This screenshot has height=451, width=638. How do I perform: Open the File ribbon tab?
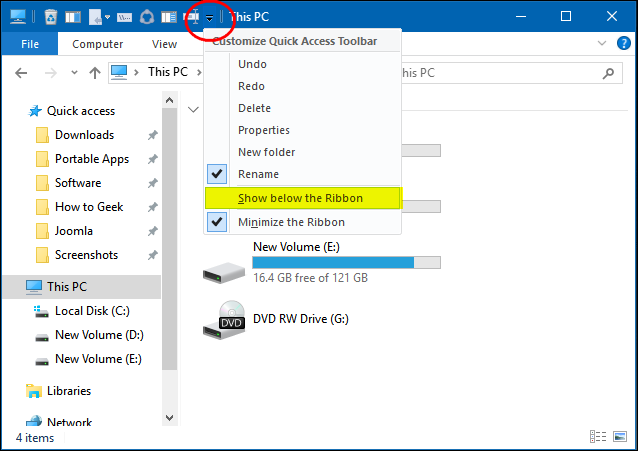tap(30, 44)
